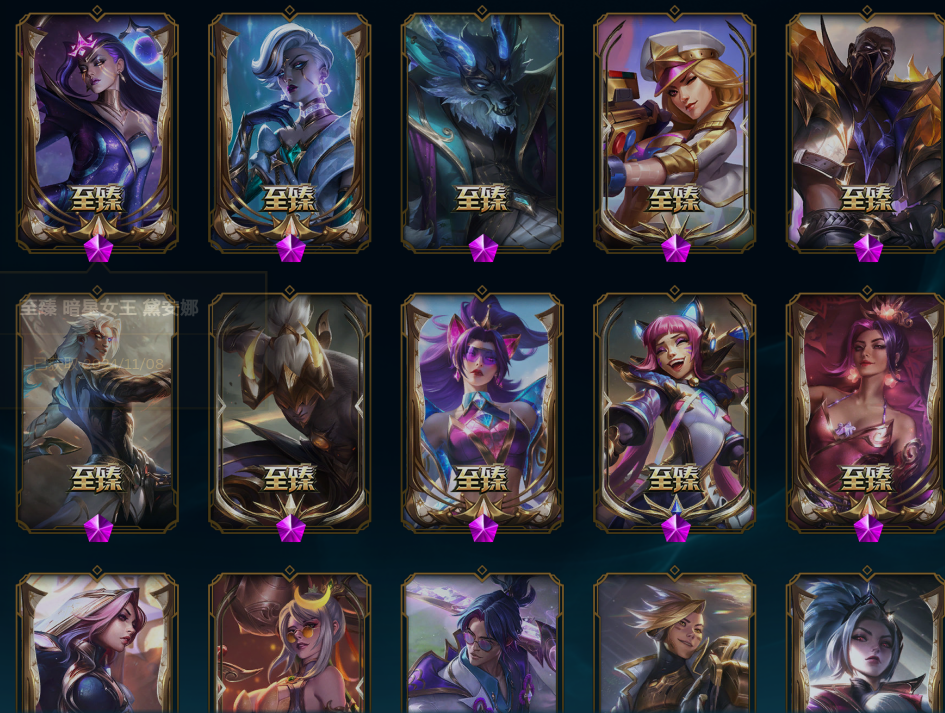Viewport: 945px width, 713px height.
Task: Click the purple gem under the pink-dress flower-haired woman
Action: point(868,529)
